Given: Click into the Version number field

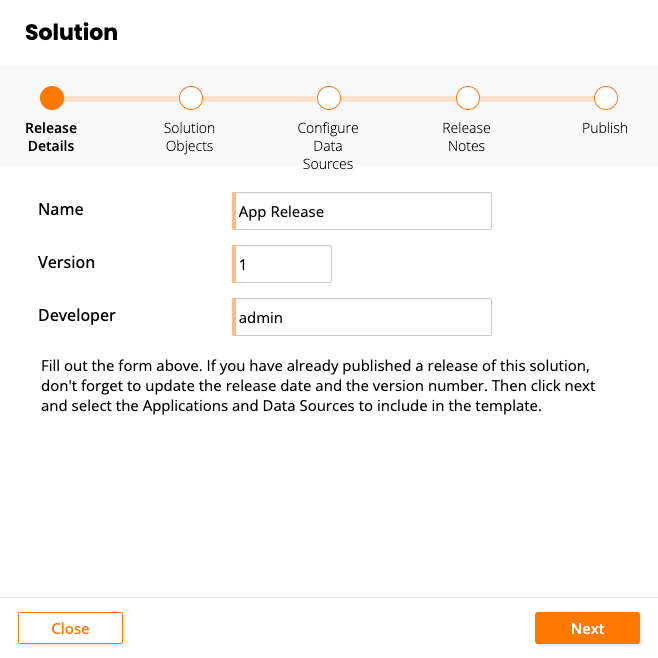Looking at the screenshot, I should pyautogui.click(x=283, y=264).
